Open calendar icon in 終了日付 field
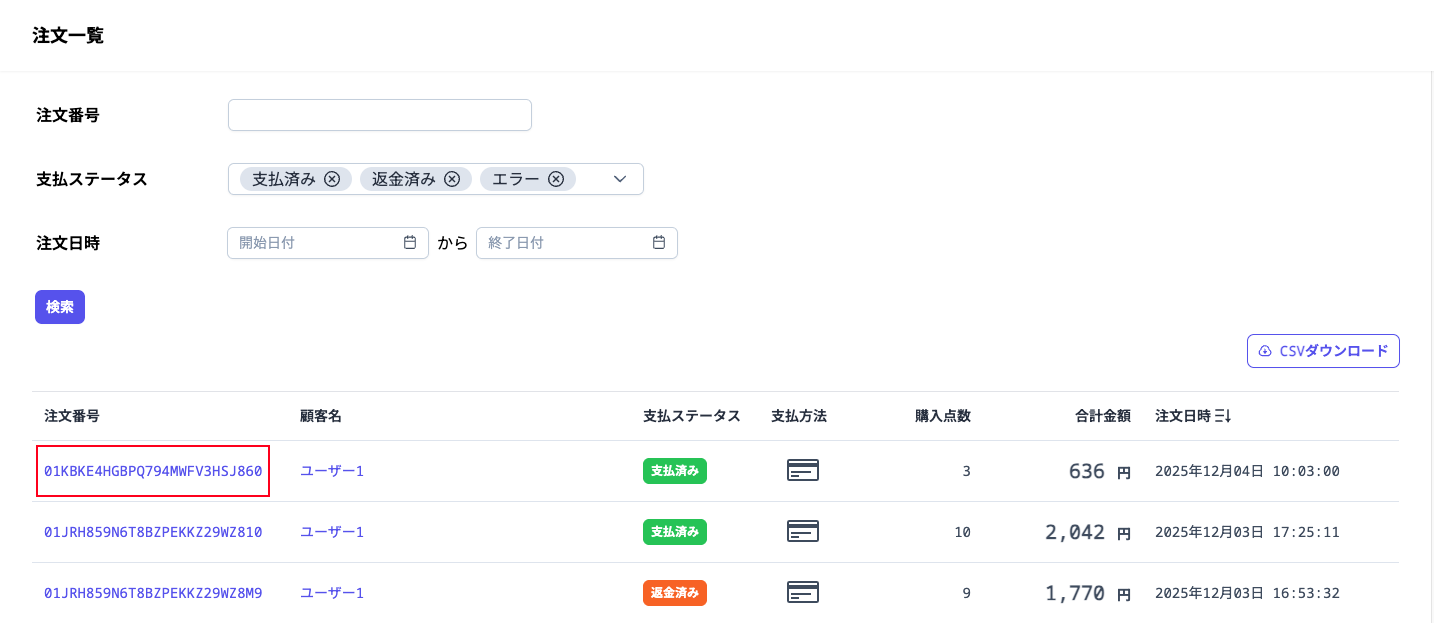The width and height of the screenshot is (1434, 623). pyautogui.click(x=659, y=242)
